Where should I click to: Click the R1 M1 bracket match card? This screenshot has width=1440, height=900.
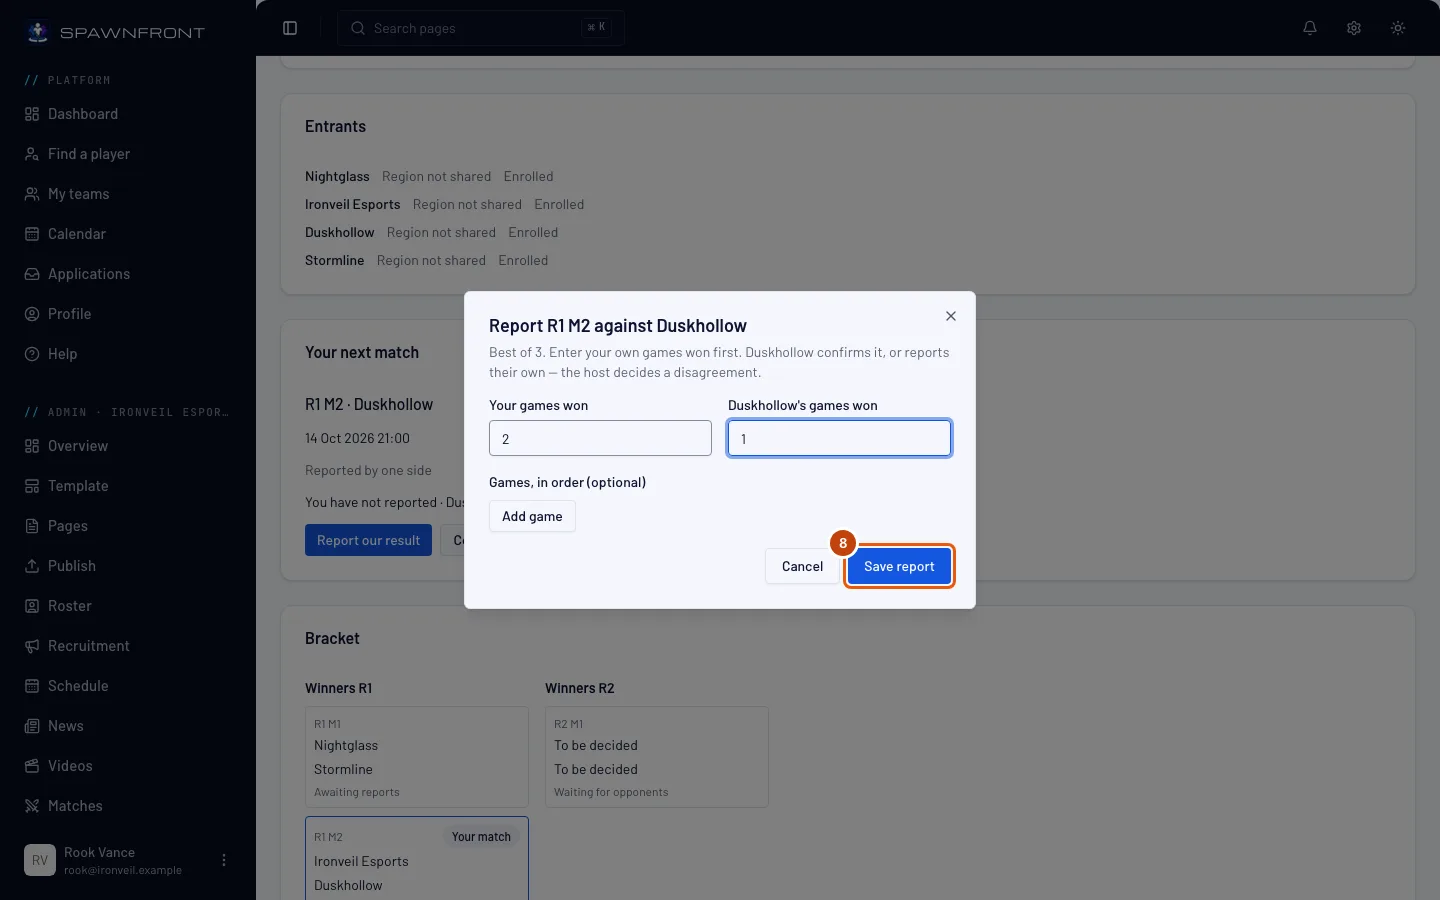click(x=417, y=757)
